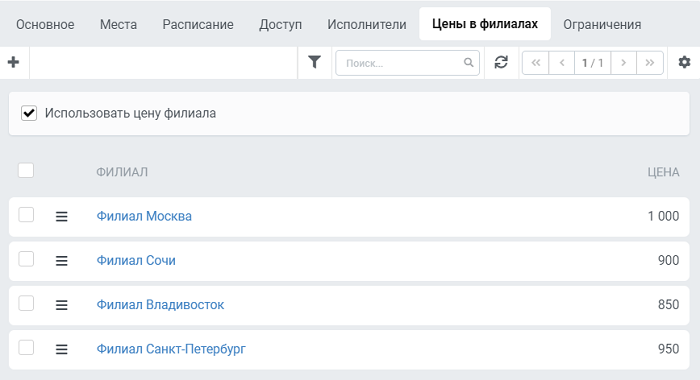Select the Филиал Москва row checkbox
The height and width of the screenshot is (380, 700).
pyautogui.click(x=26, y=215)
